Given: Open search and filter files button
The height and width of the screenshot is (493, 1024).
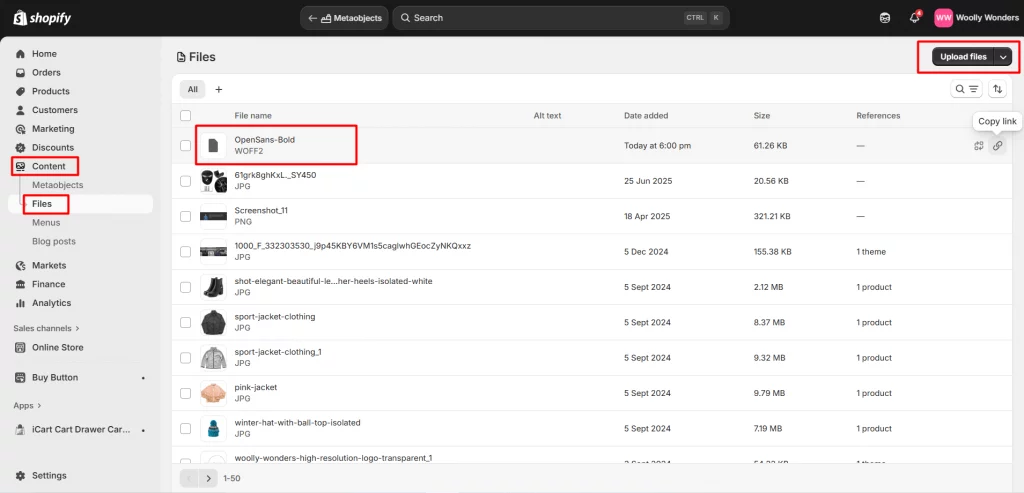Looking at the screenshot, I should 967,89.
